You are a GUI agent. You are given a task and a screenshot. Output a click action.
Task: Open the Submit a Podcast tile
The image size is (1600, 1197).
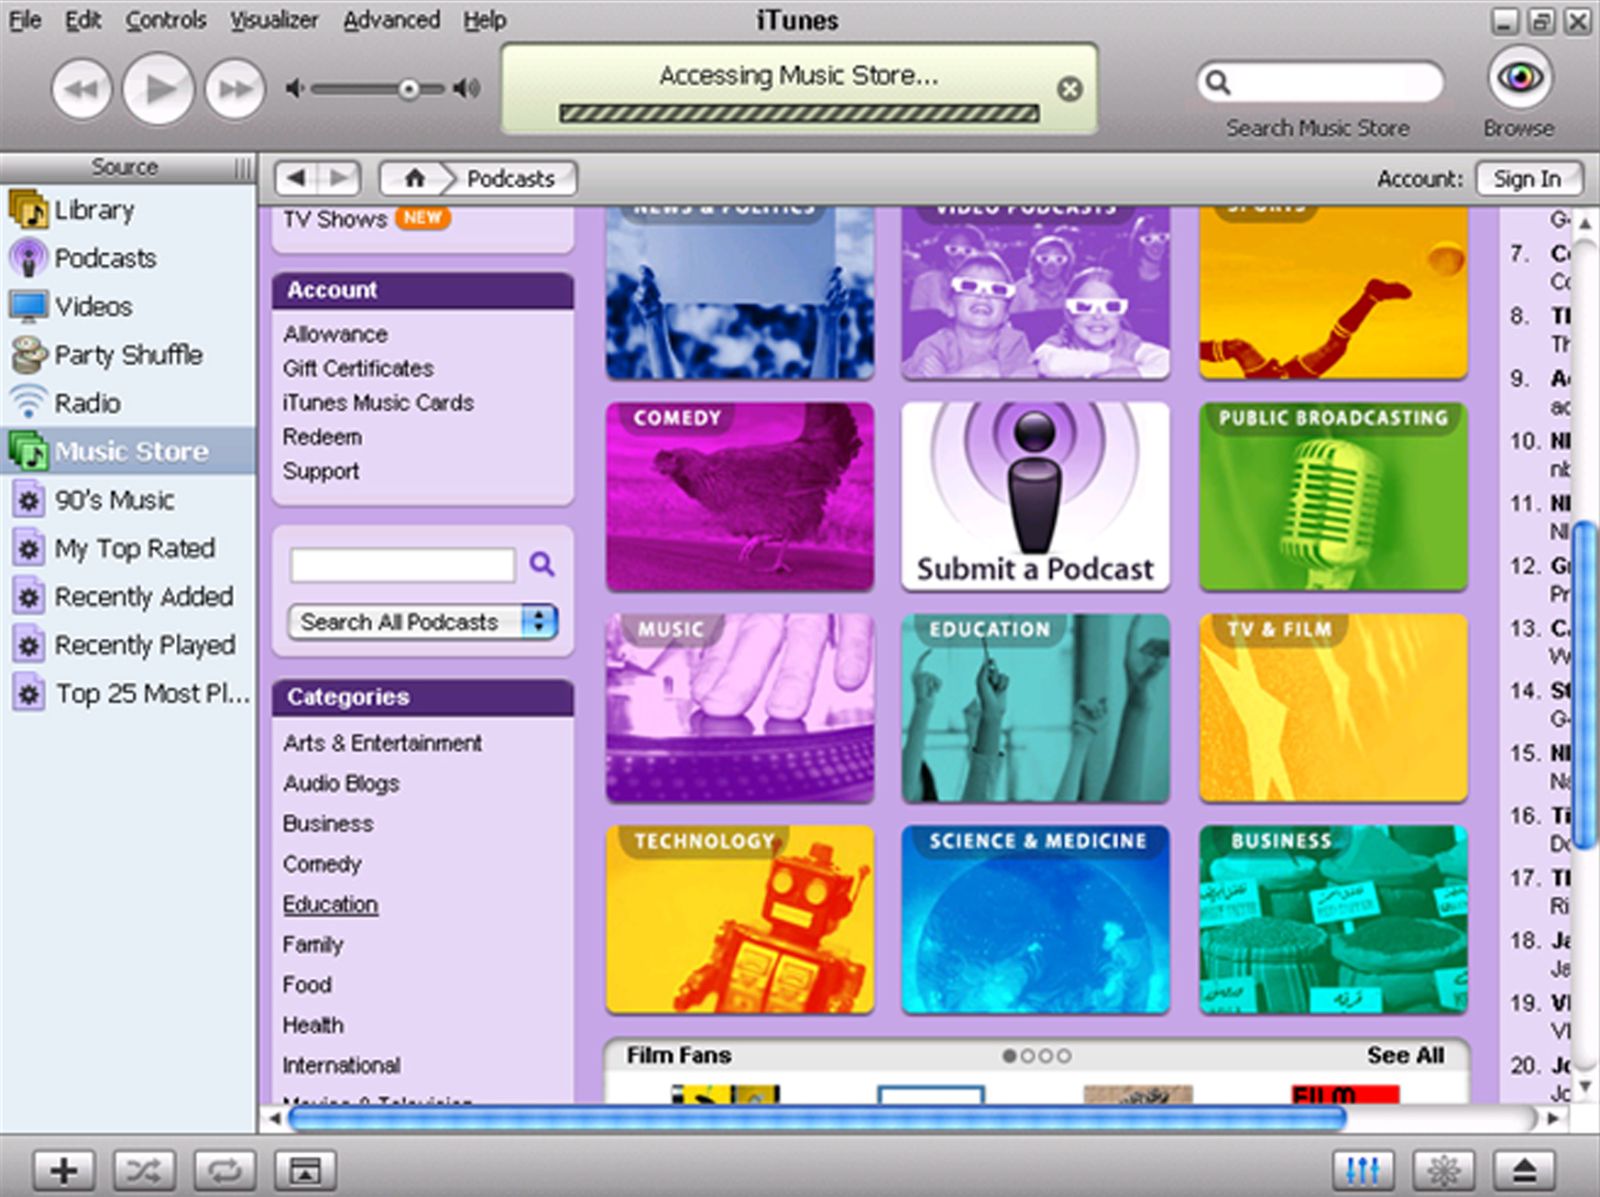tap(1035, 497)
